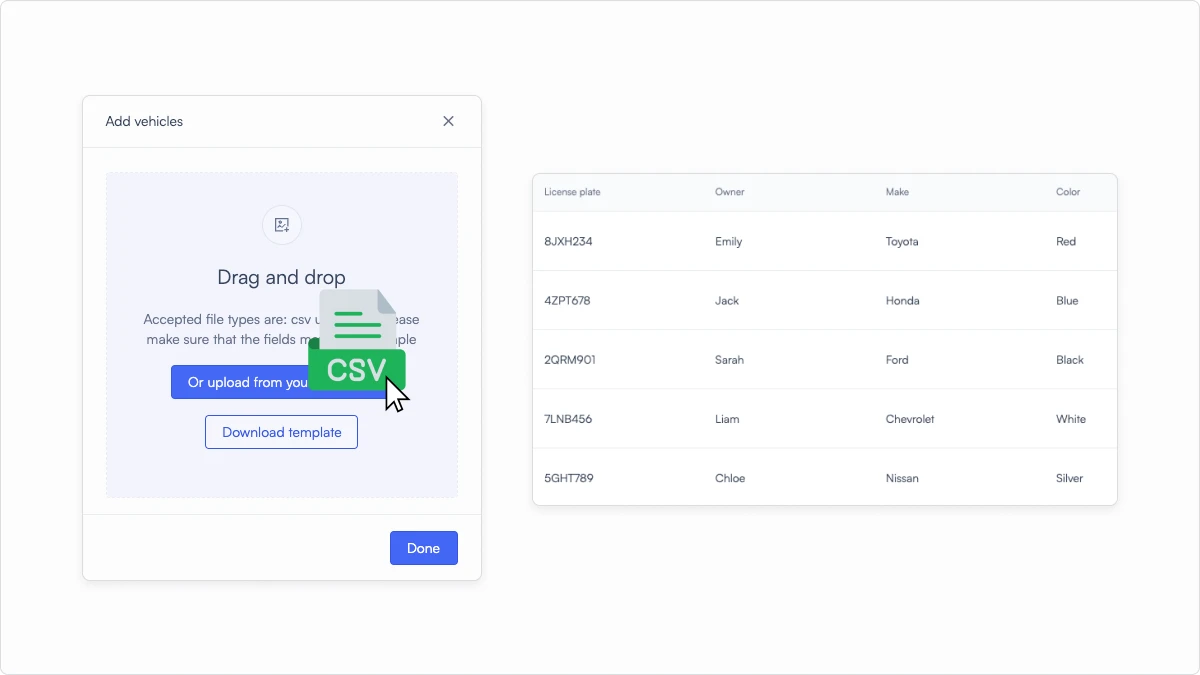
Task: Click the Make column header
Action: [897, 192]
